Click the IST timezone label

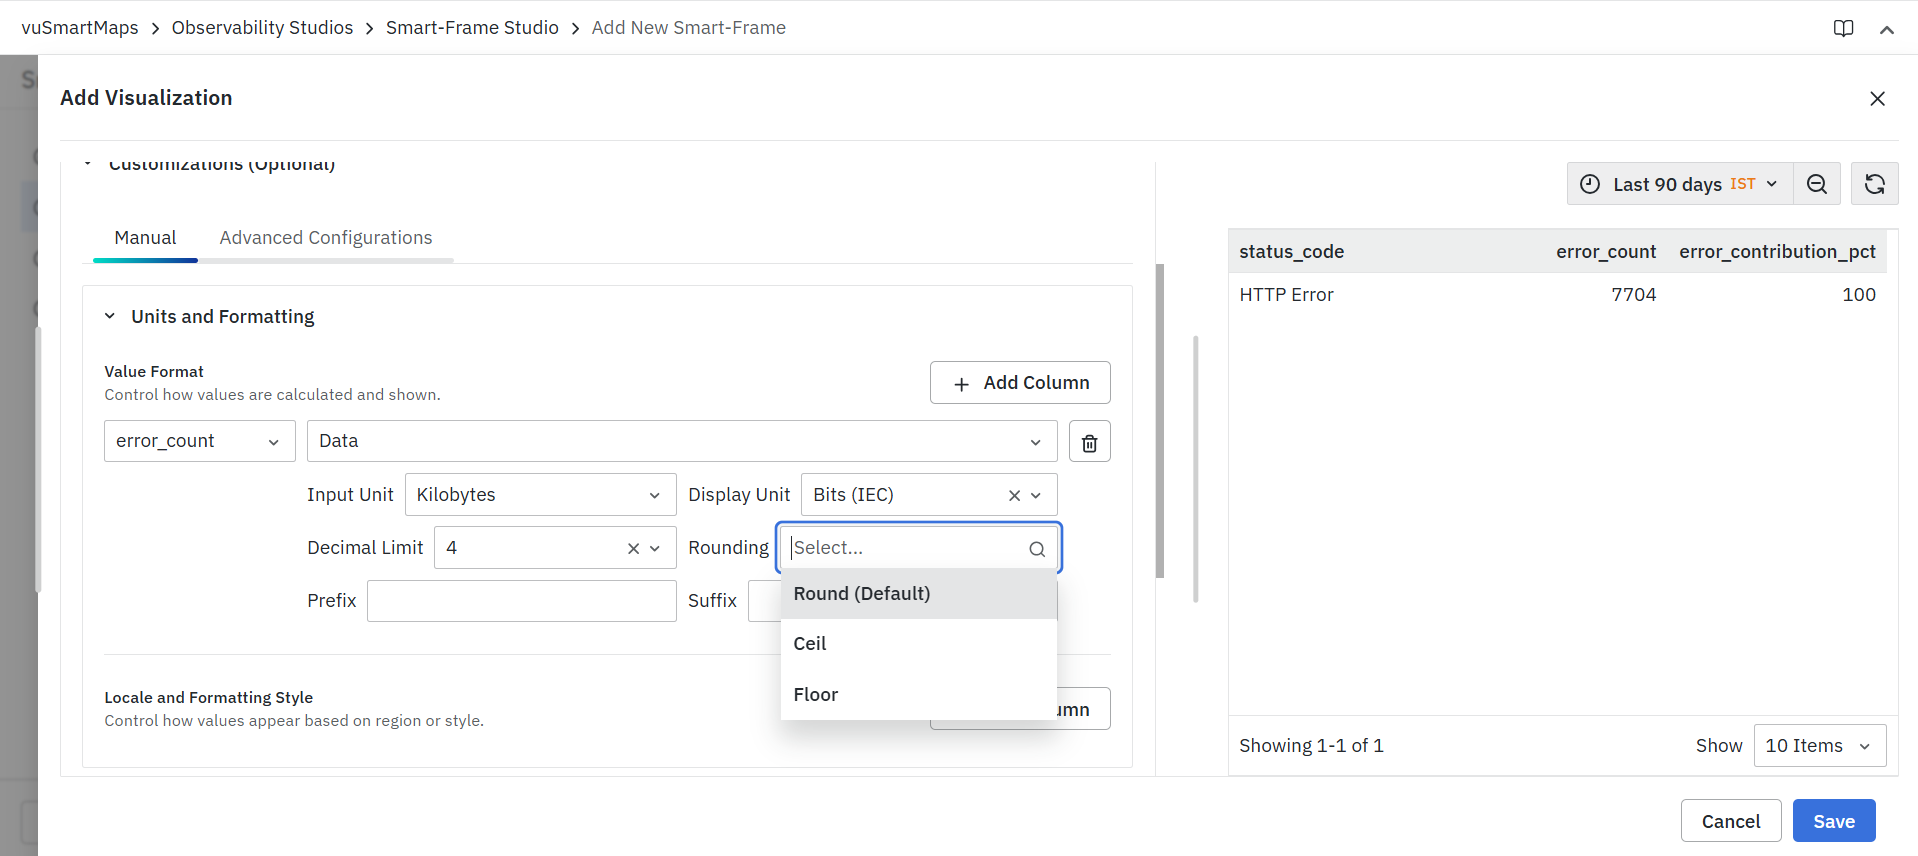1743,184
